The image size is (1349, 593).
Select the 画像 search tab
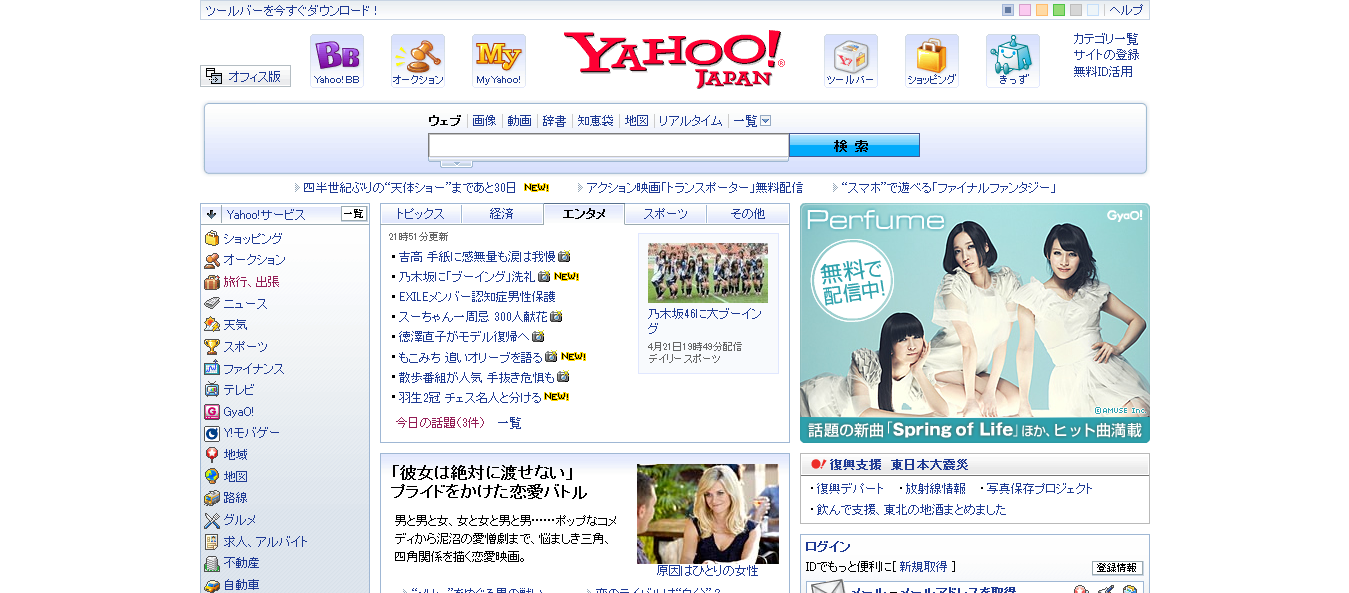[x=484, y=121]
